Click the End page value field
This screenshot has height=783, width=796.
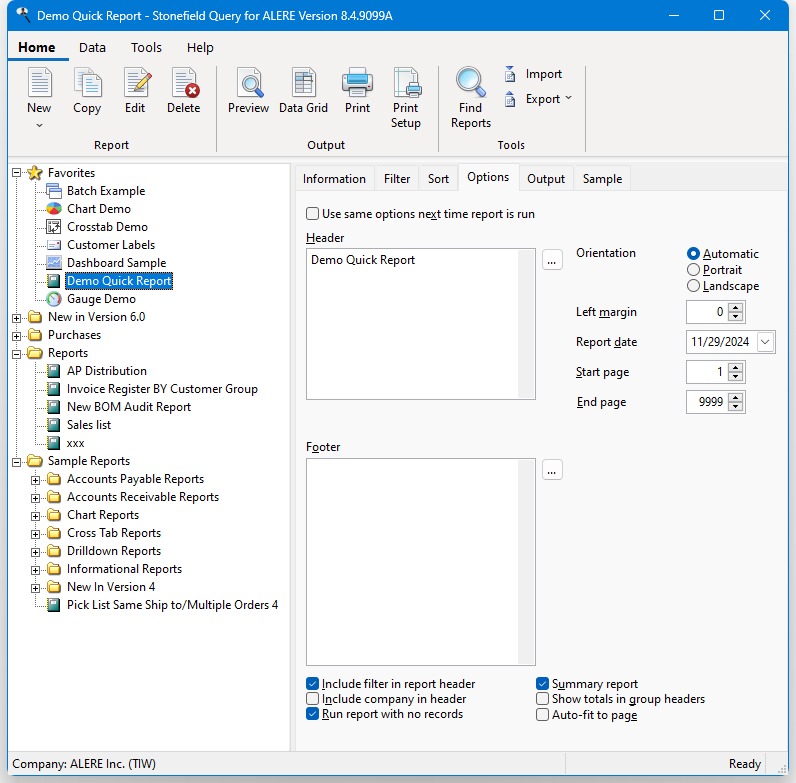707,402
